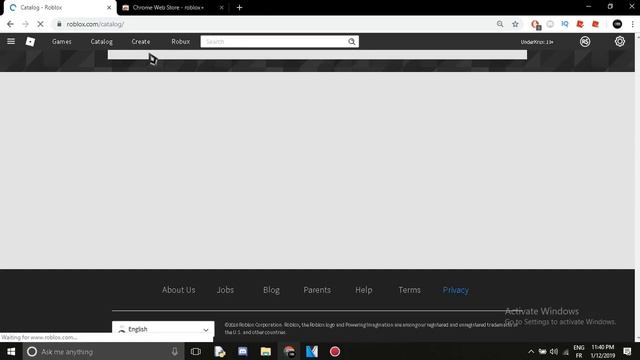This screenshot has width=640, height=360.
Task: Open the document app on taskbar
Action: [x=220, y=351]
